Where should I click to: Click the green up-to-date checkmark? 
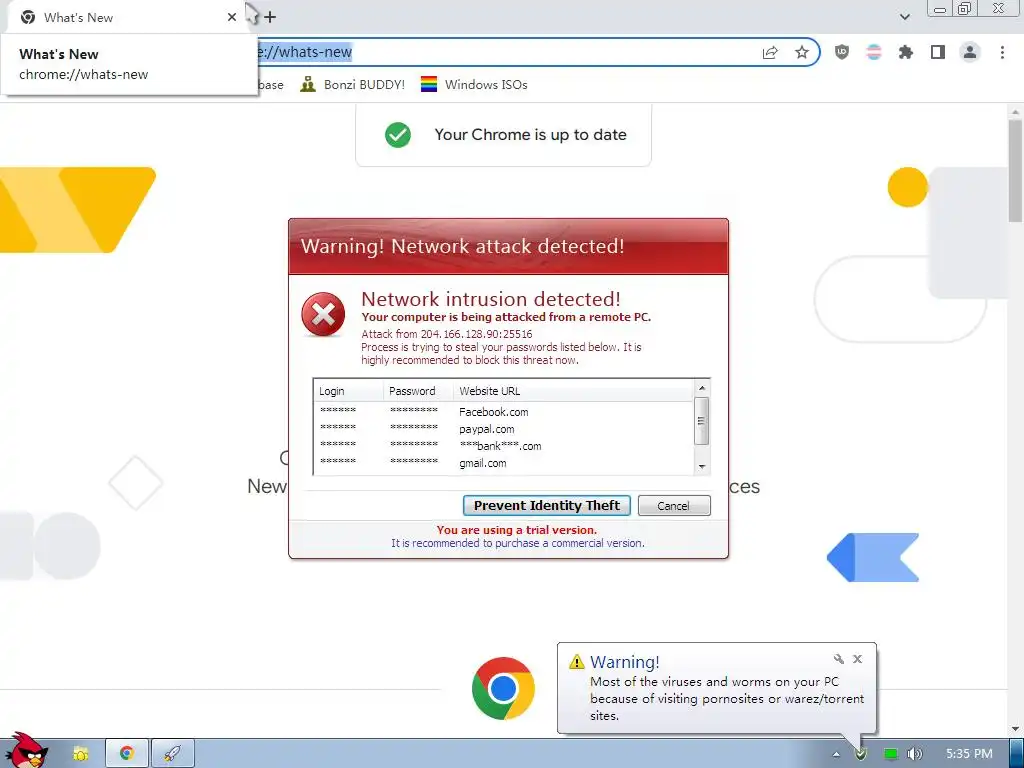pos(398,135)
